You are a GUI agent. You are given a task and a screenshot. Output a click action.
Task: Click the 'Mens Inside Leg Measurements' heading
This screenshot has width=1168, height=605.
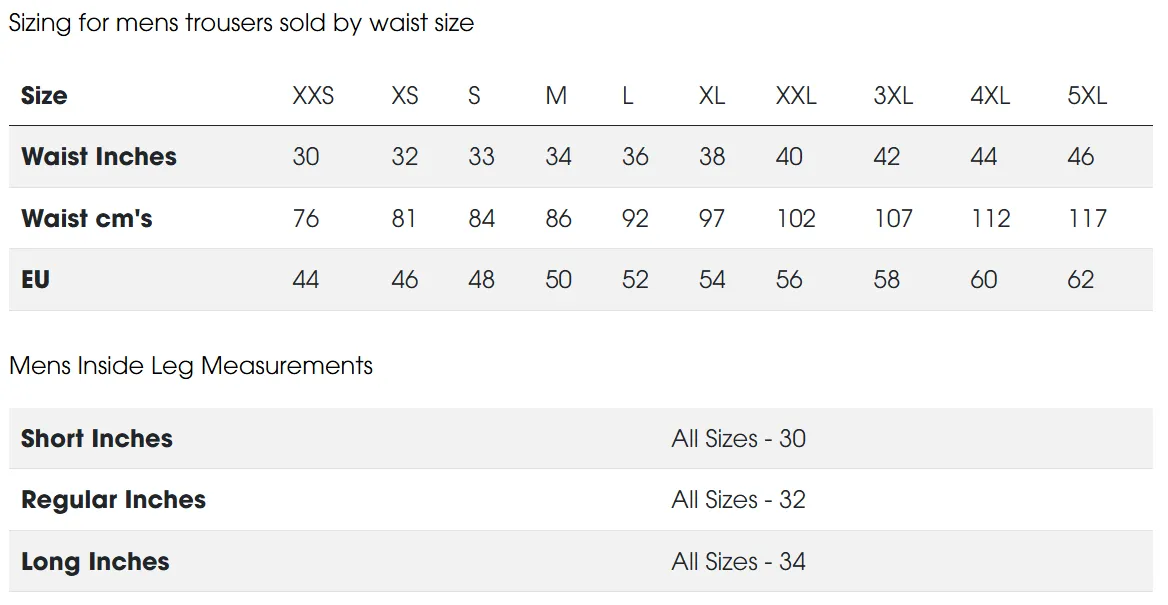[191, 366]
